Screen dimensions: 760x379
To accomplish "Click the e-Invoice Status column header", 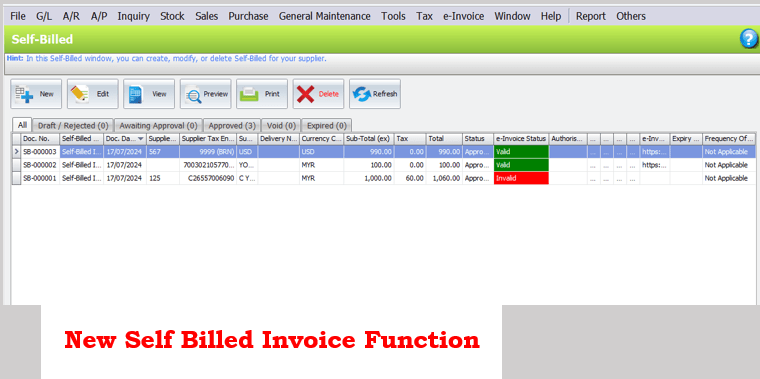I will pos(521,139).
